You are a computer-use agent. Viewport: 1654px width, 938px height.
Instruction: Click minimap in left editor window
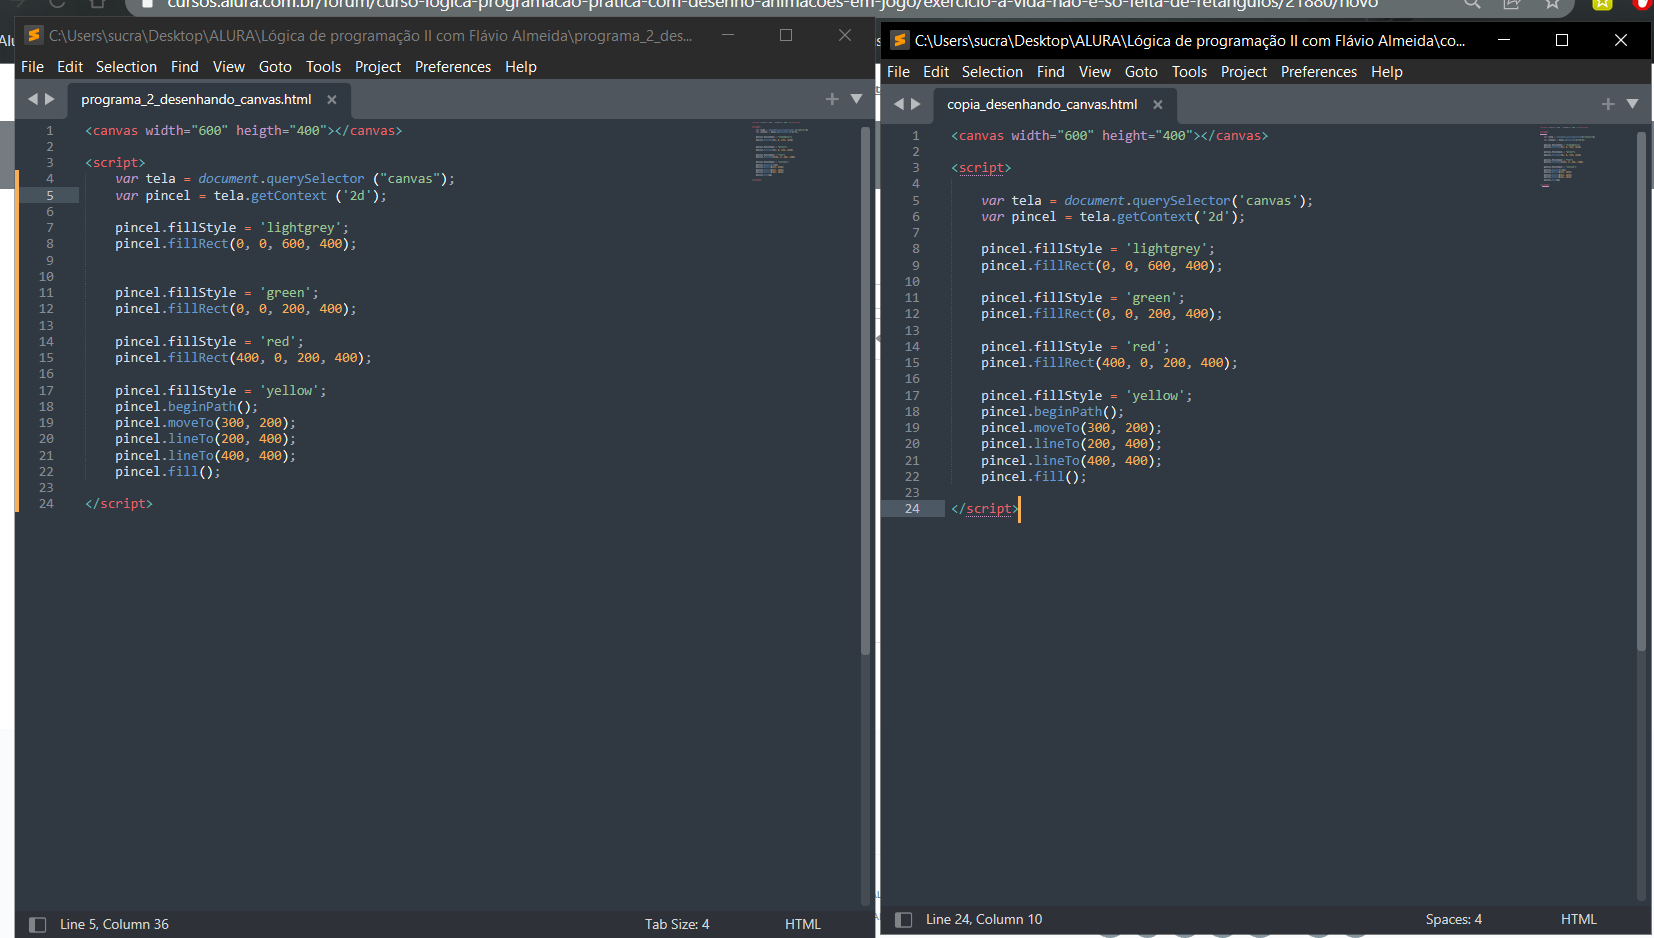[780, 151]
